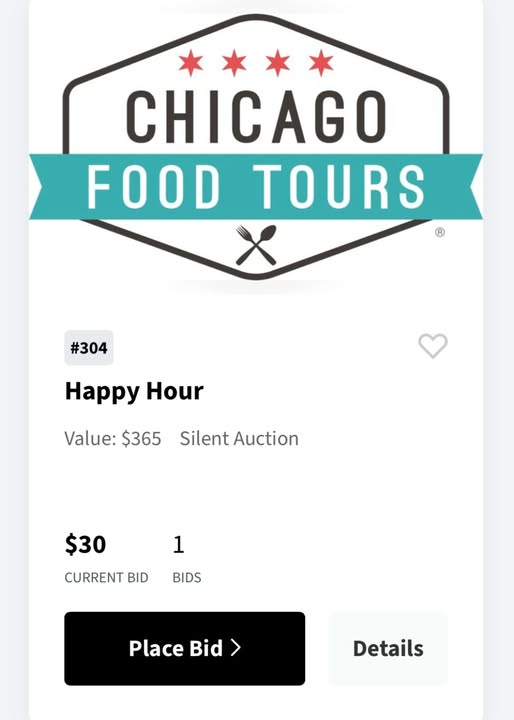Tap the first red star in the logo
This screenshot has height=720, width=514.
[x=191, y=63]
